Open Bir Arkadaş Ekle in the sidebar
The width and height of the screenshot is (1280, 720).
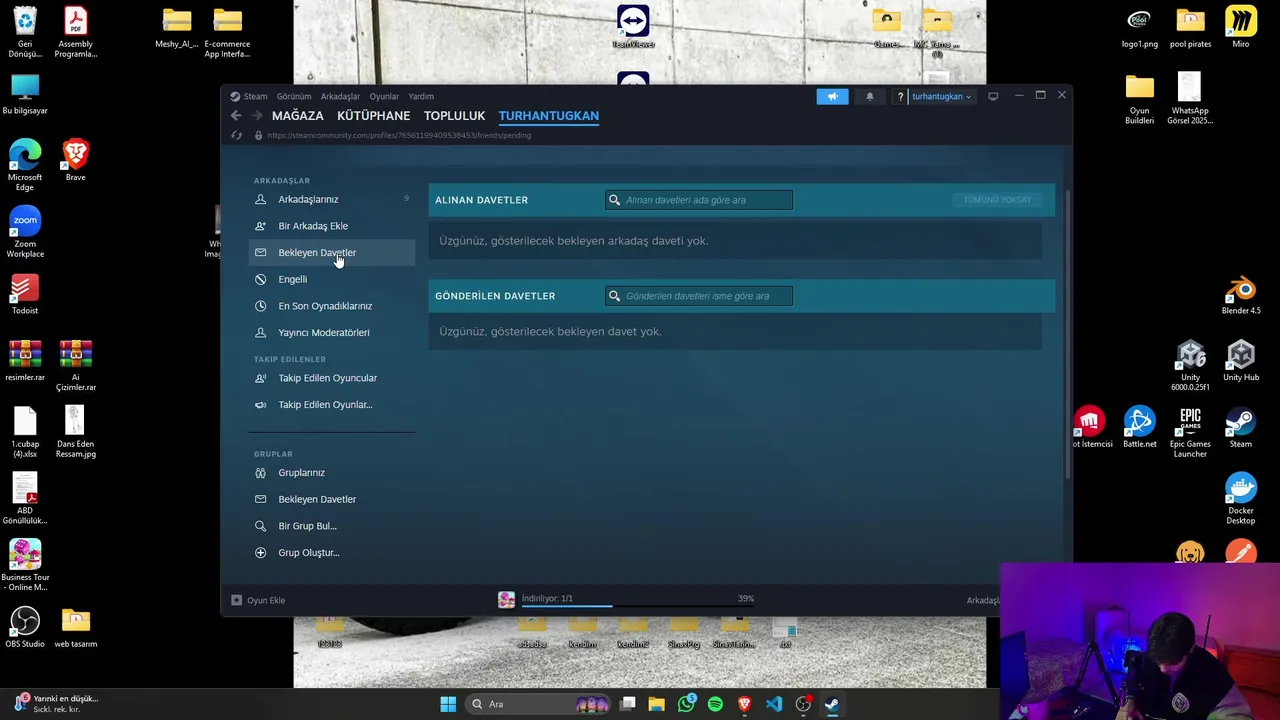click(332, 226)
